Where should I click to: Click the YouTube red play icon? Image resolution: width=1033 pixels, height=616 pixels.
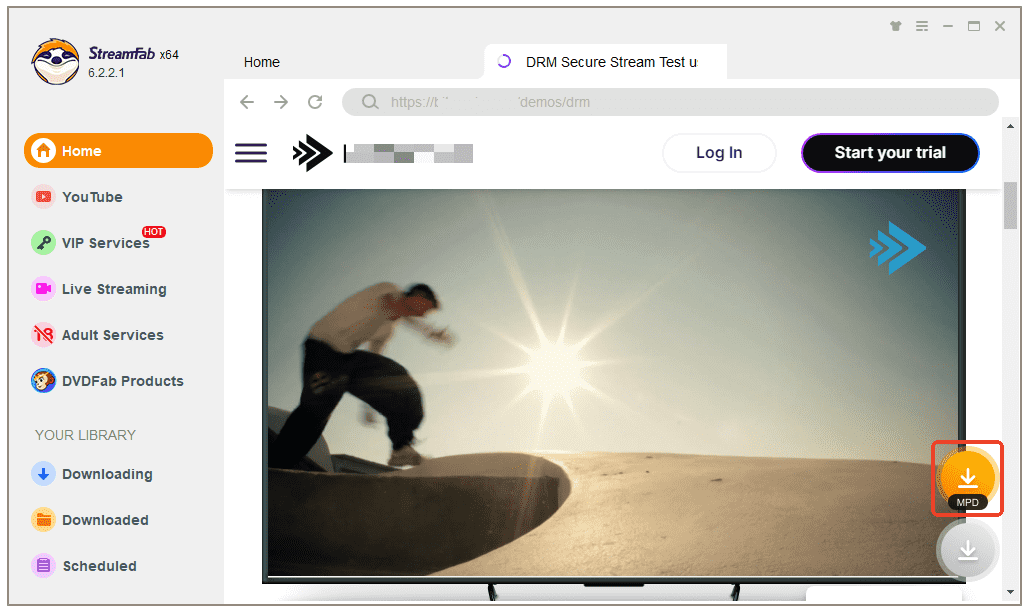[43, 197]
